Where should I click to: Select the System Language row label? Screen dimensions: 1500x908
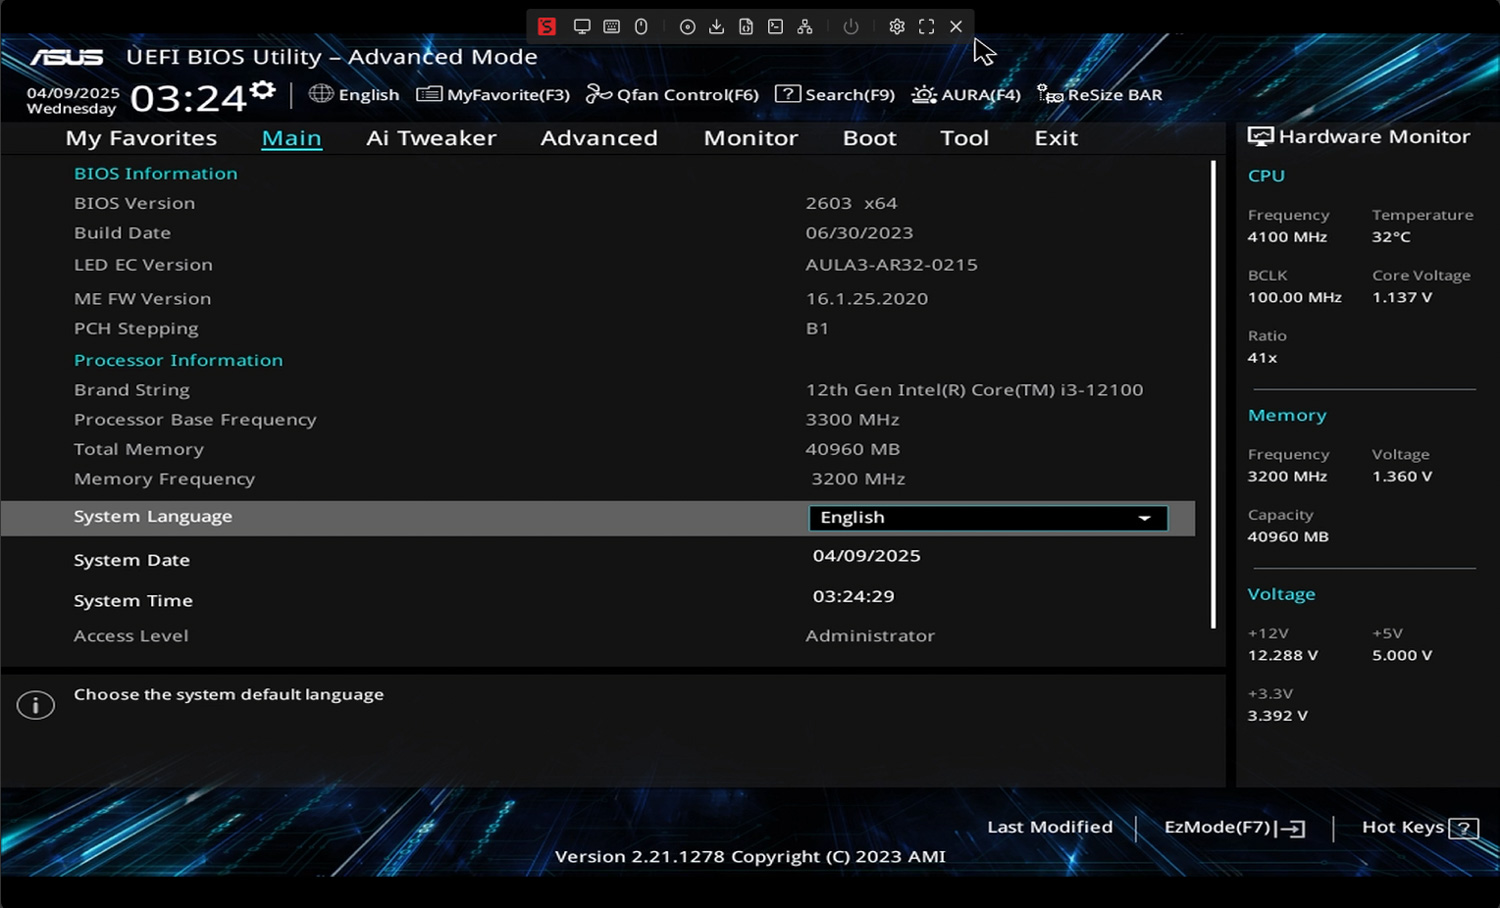tap(153, 516)
